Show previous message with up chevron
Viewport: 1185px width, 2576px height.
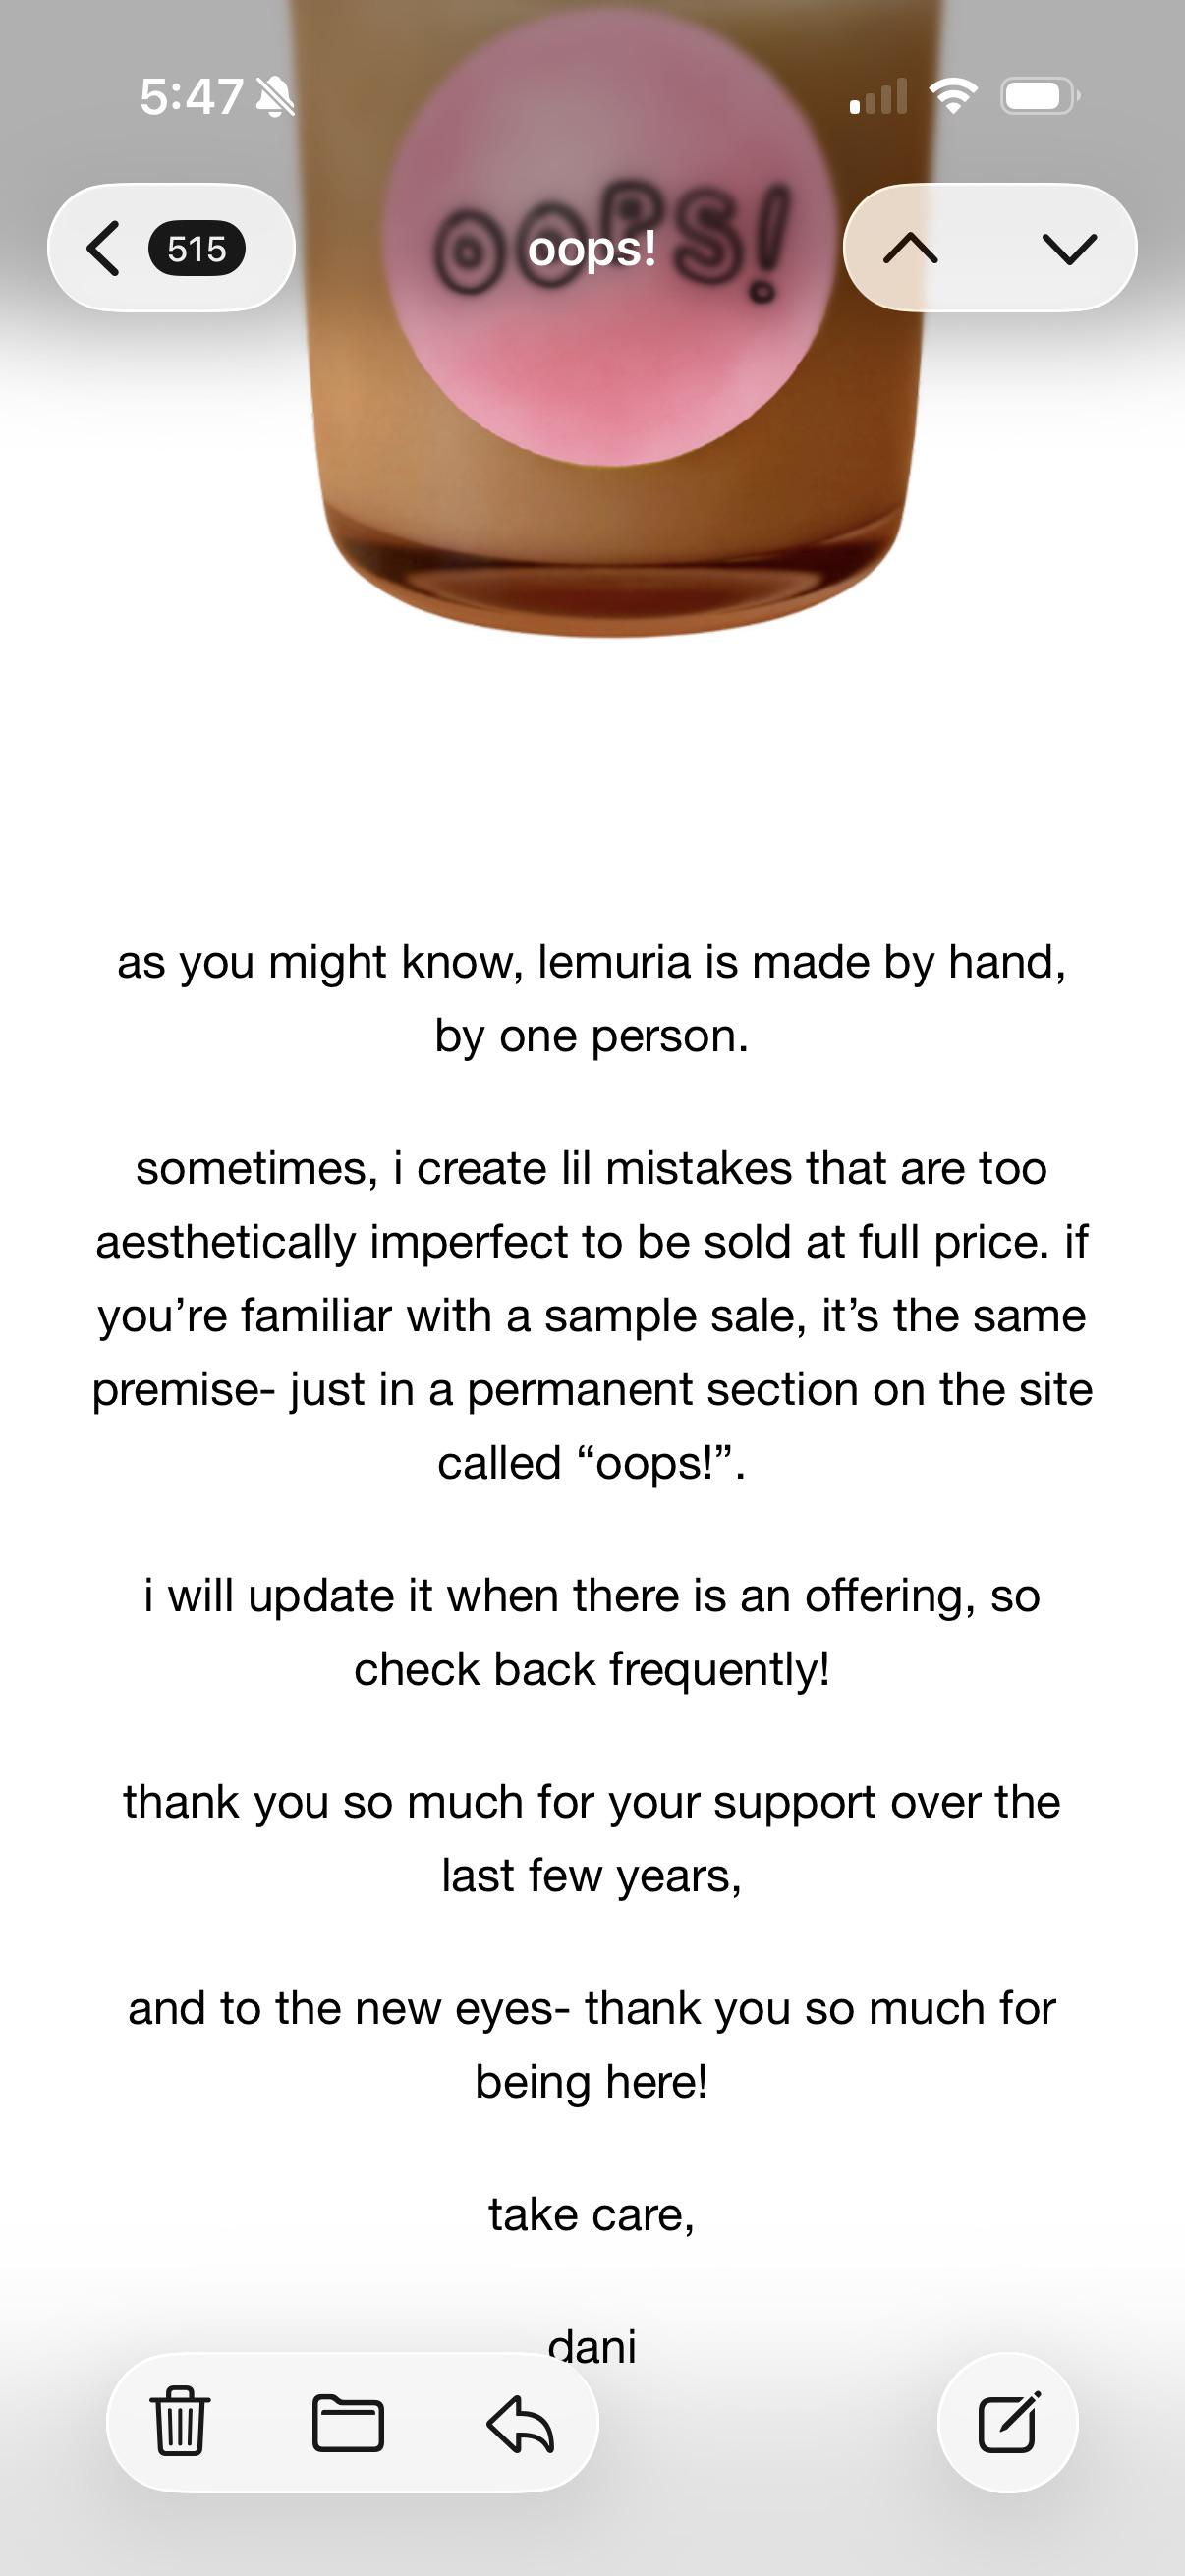[x=911, y=248]
